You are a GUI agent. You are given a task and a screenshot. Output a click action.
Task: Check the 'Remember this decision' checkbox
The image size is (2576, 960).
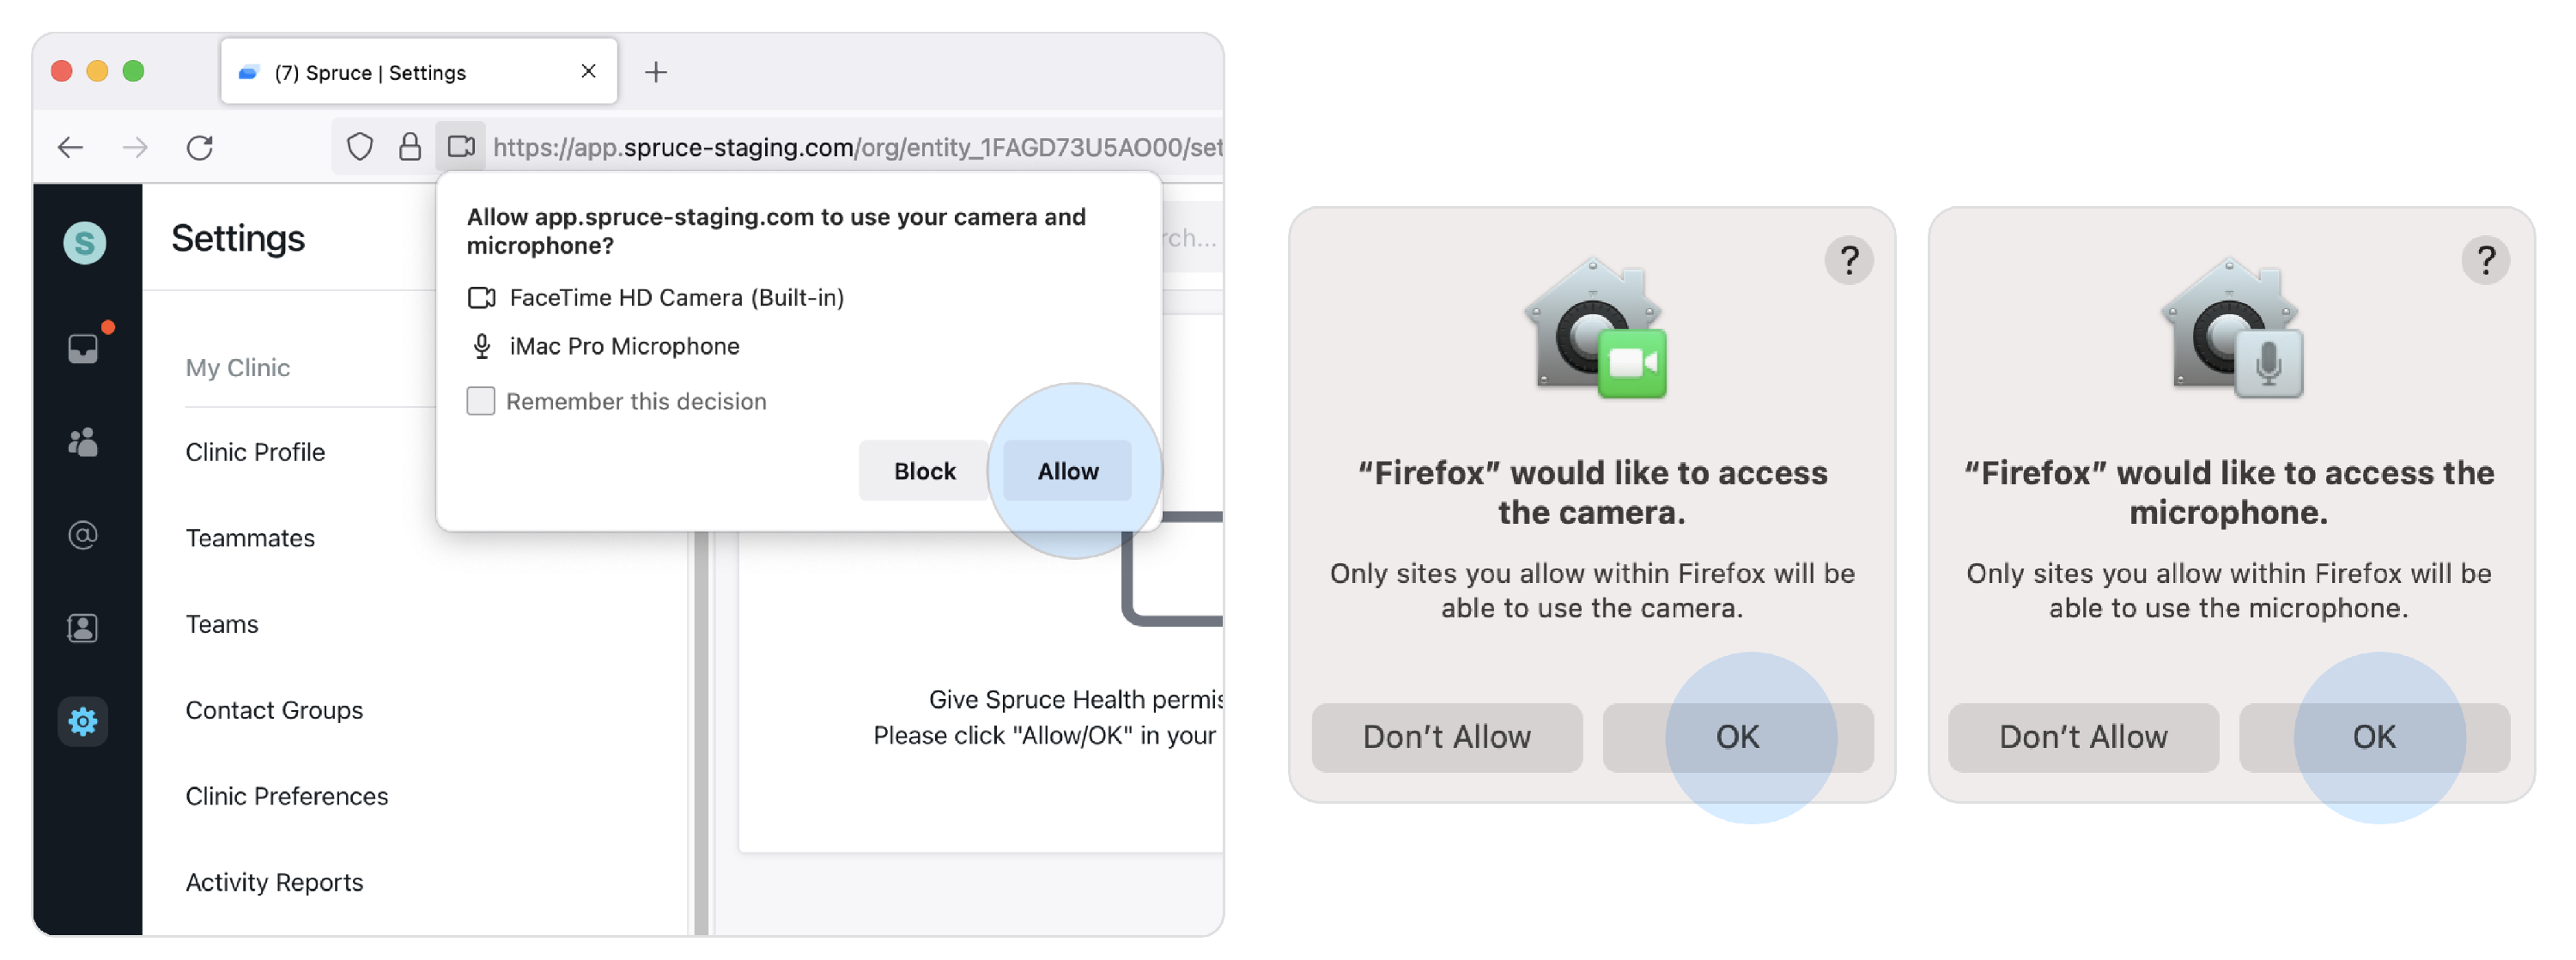[x=481, y=401]
